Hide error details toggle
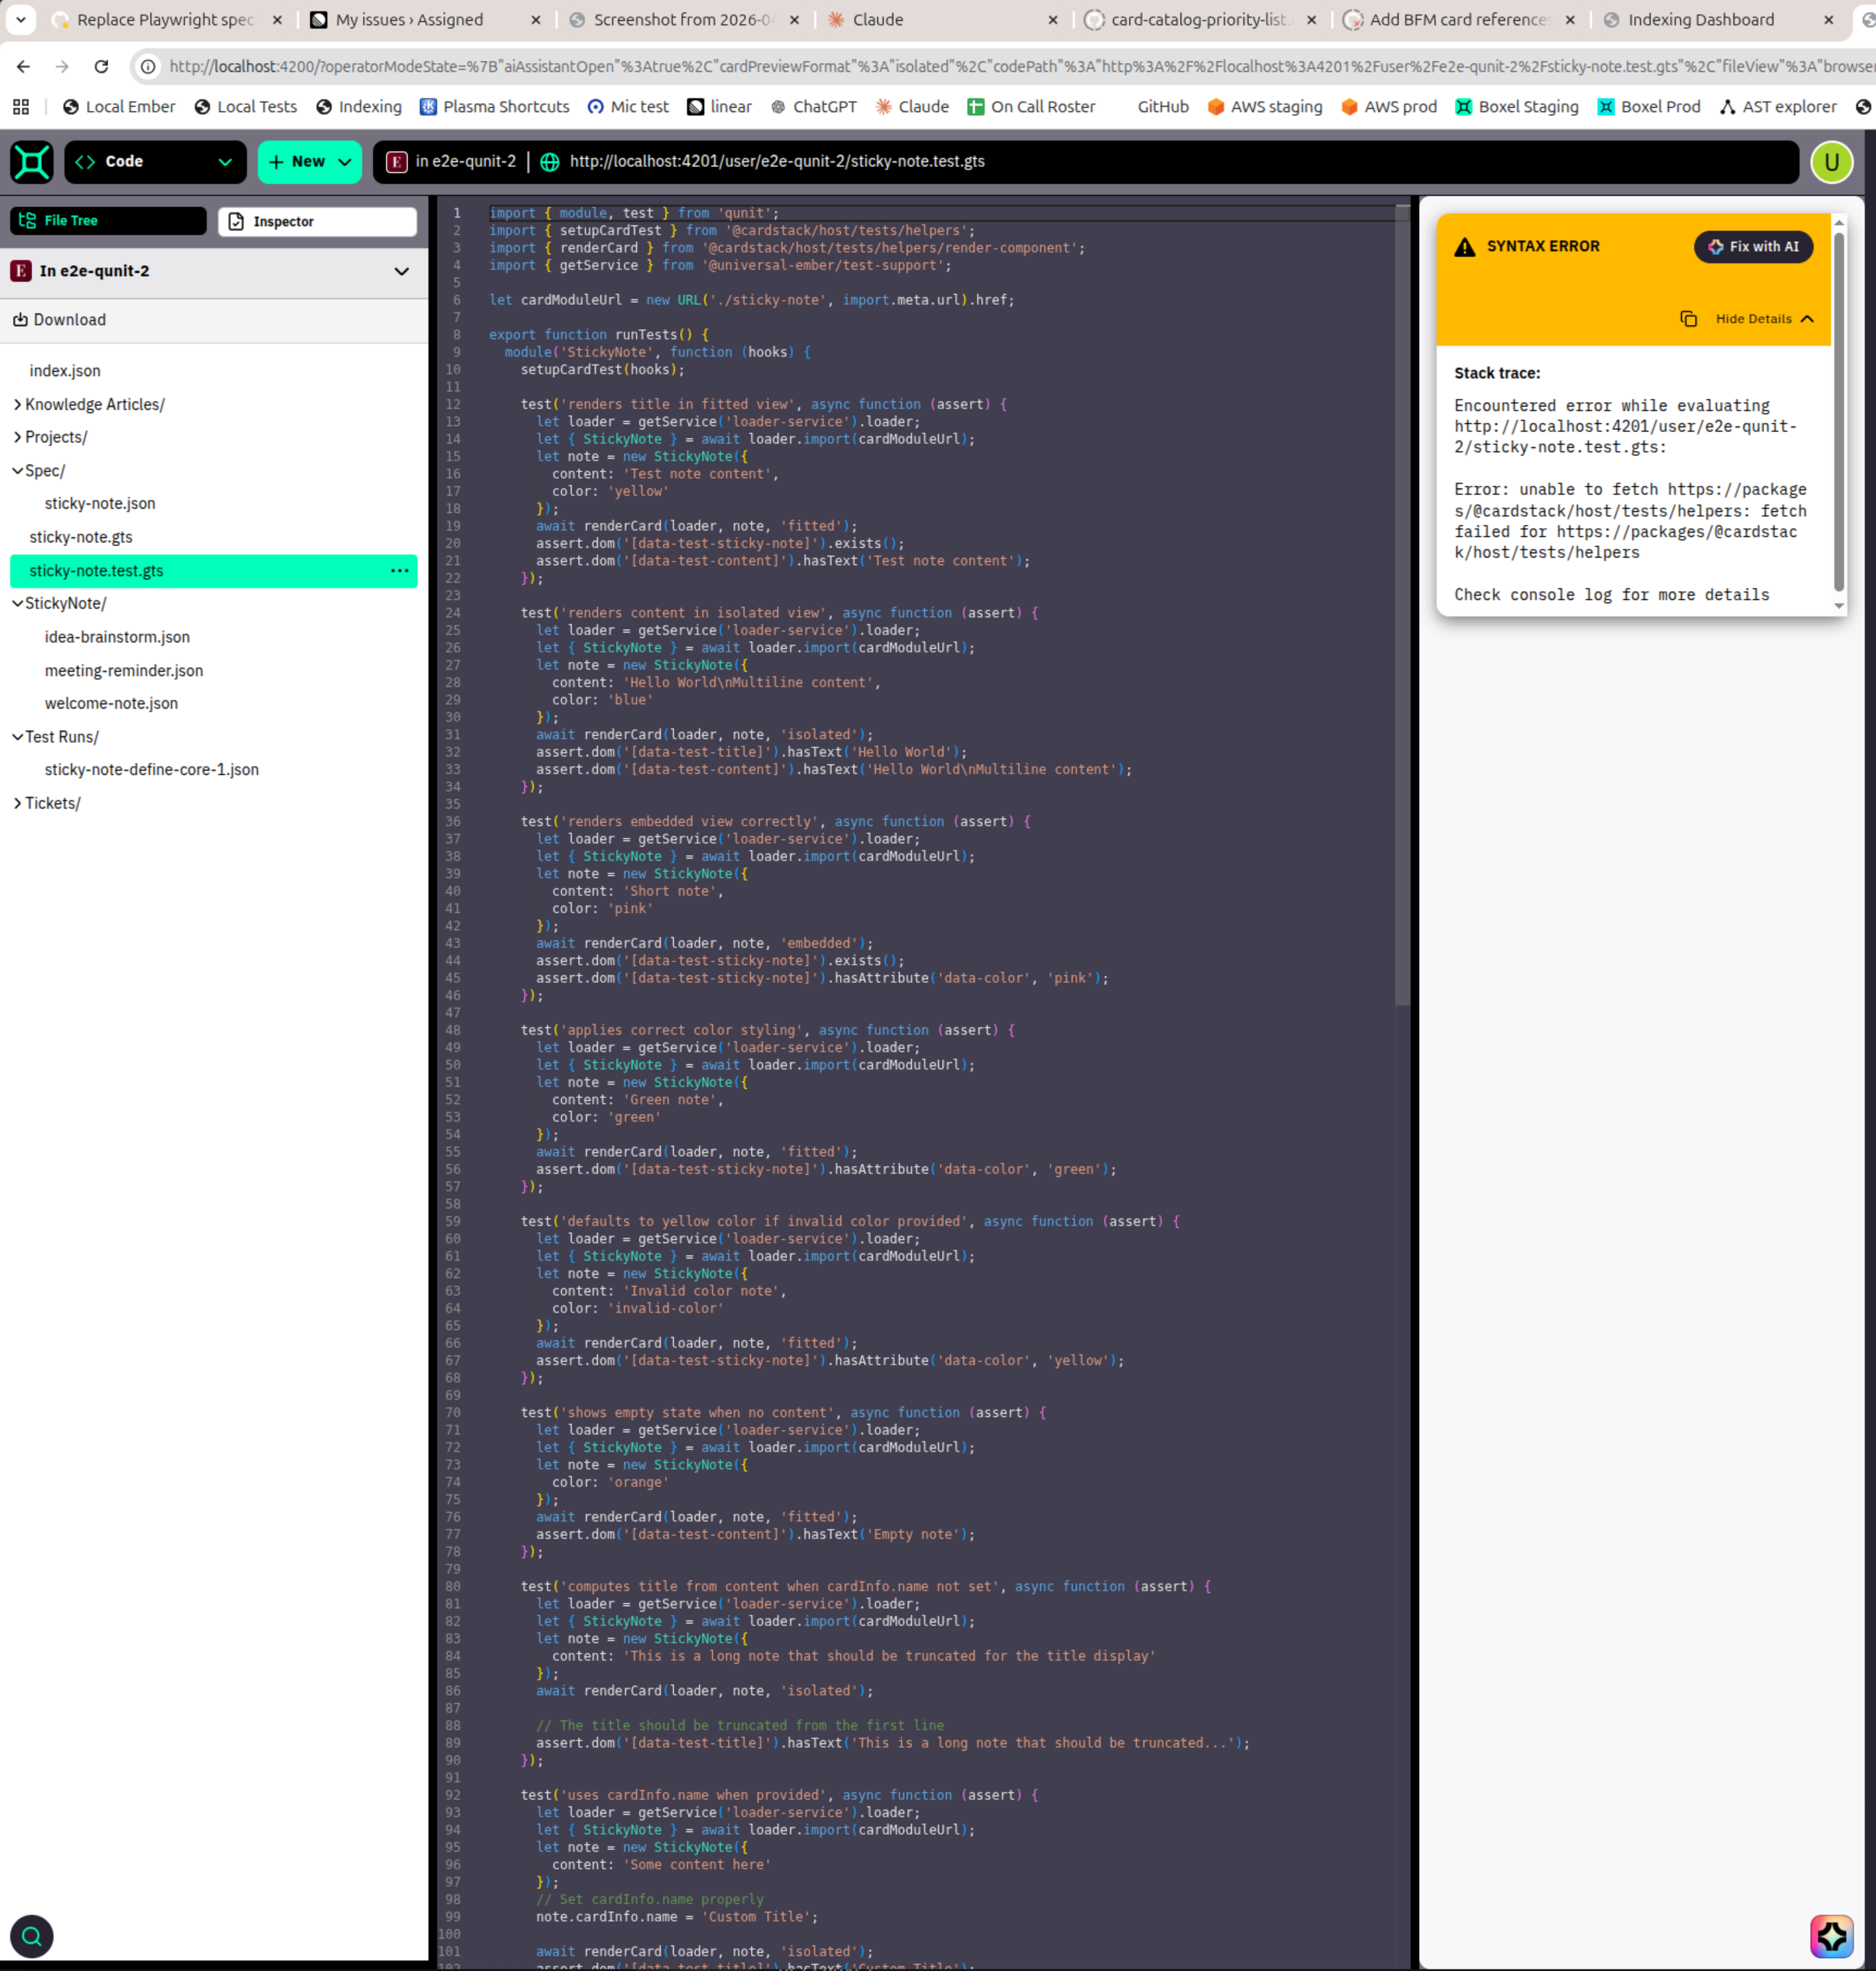1876x1971 pixels. point(1763,319)
